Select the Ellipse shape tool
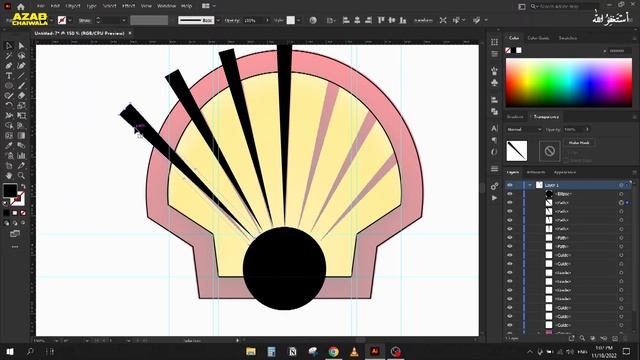This screenshot has height=360, width=640. [x=9, y=86]
